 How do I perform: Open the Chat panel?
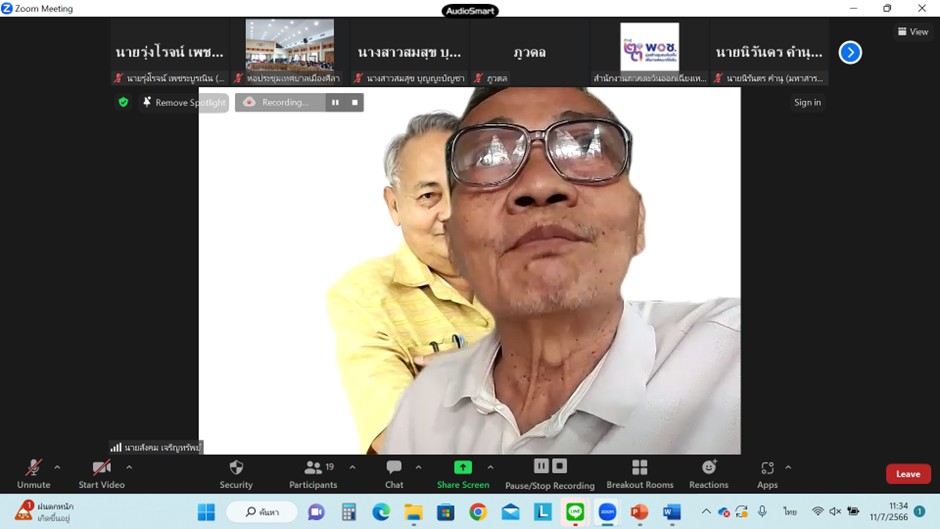click(x=394, y=473)
